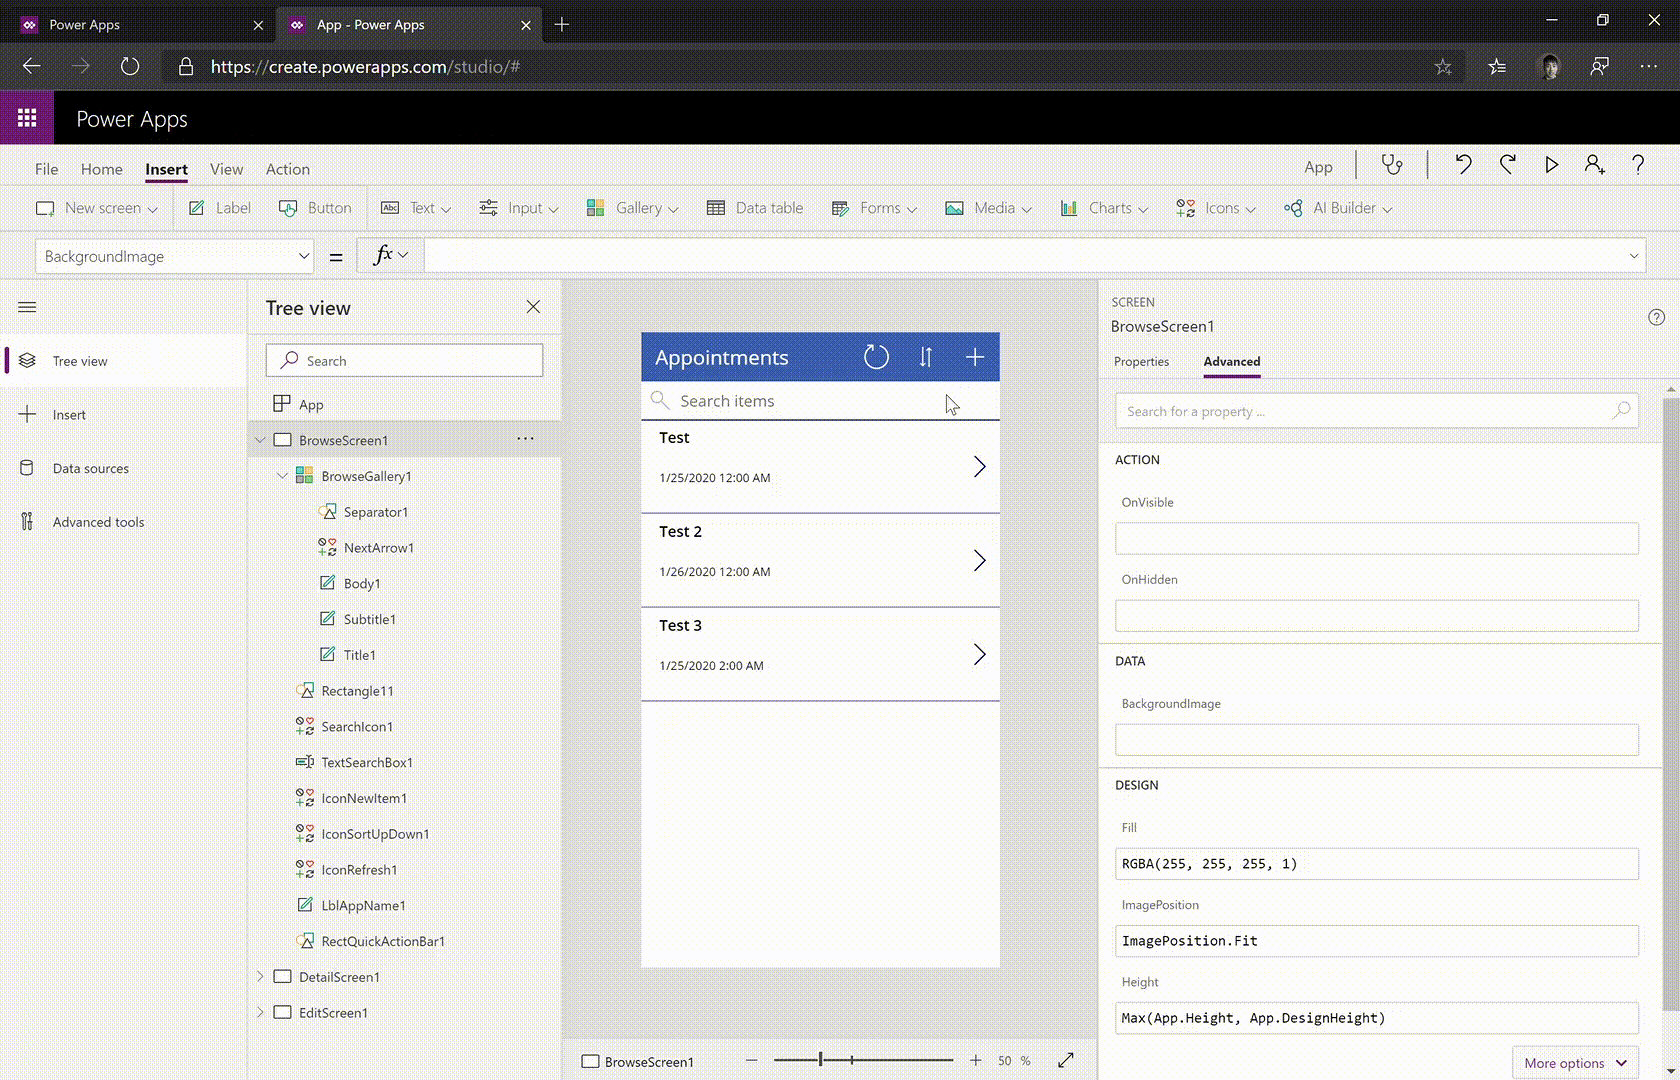1680x1080 pixels.
Task: Click the More options button
Action: [x=1576, y=1063]
